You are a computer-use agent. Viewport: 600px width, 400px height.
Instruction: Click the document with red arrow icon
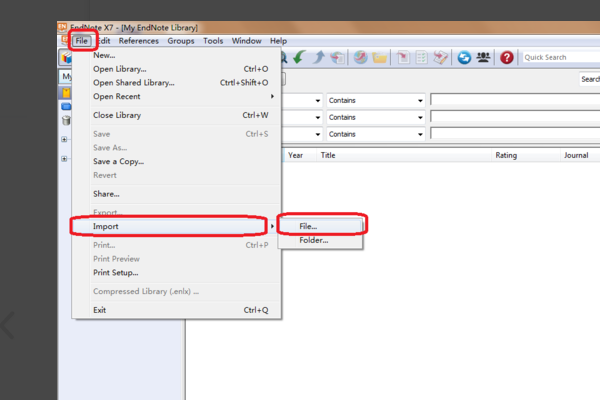[403, 57]
